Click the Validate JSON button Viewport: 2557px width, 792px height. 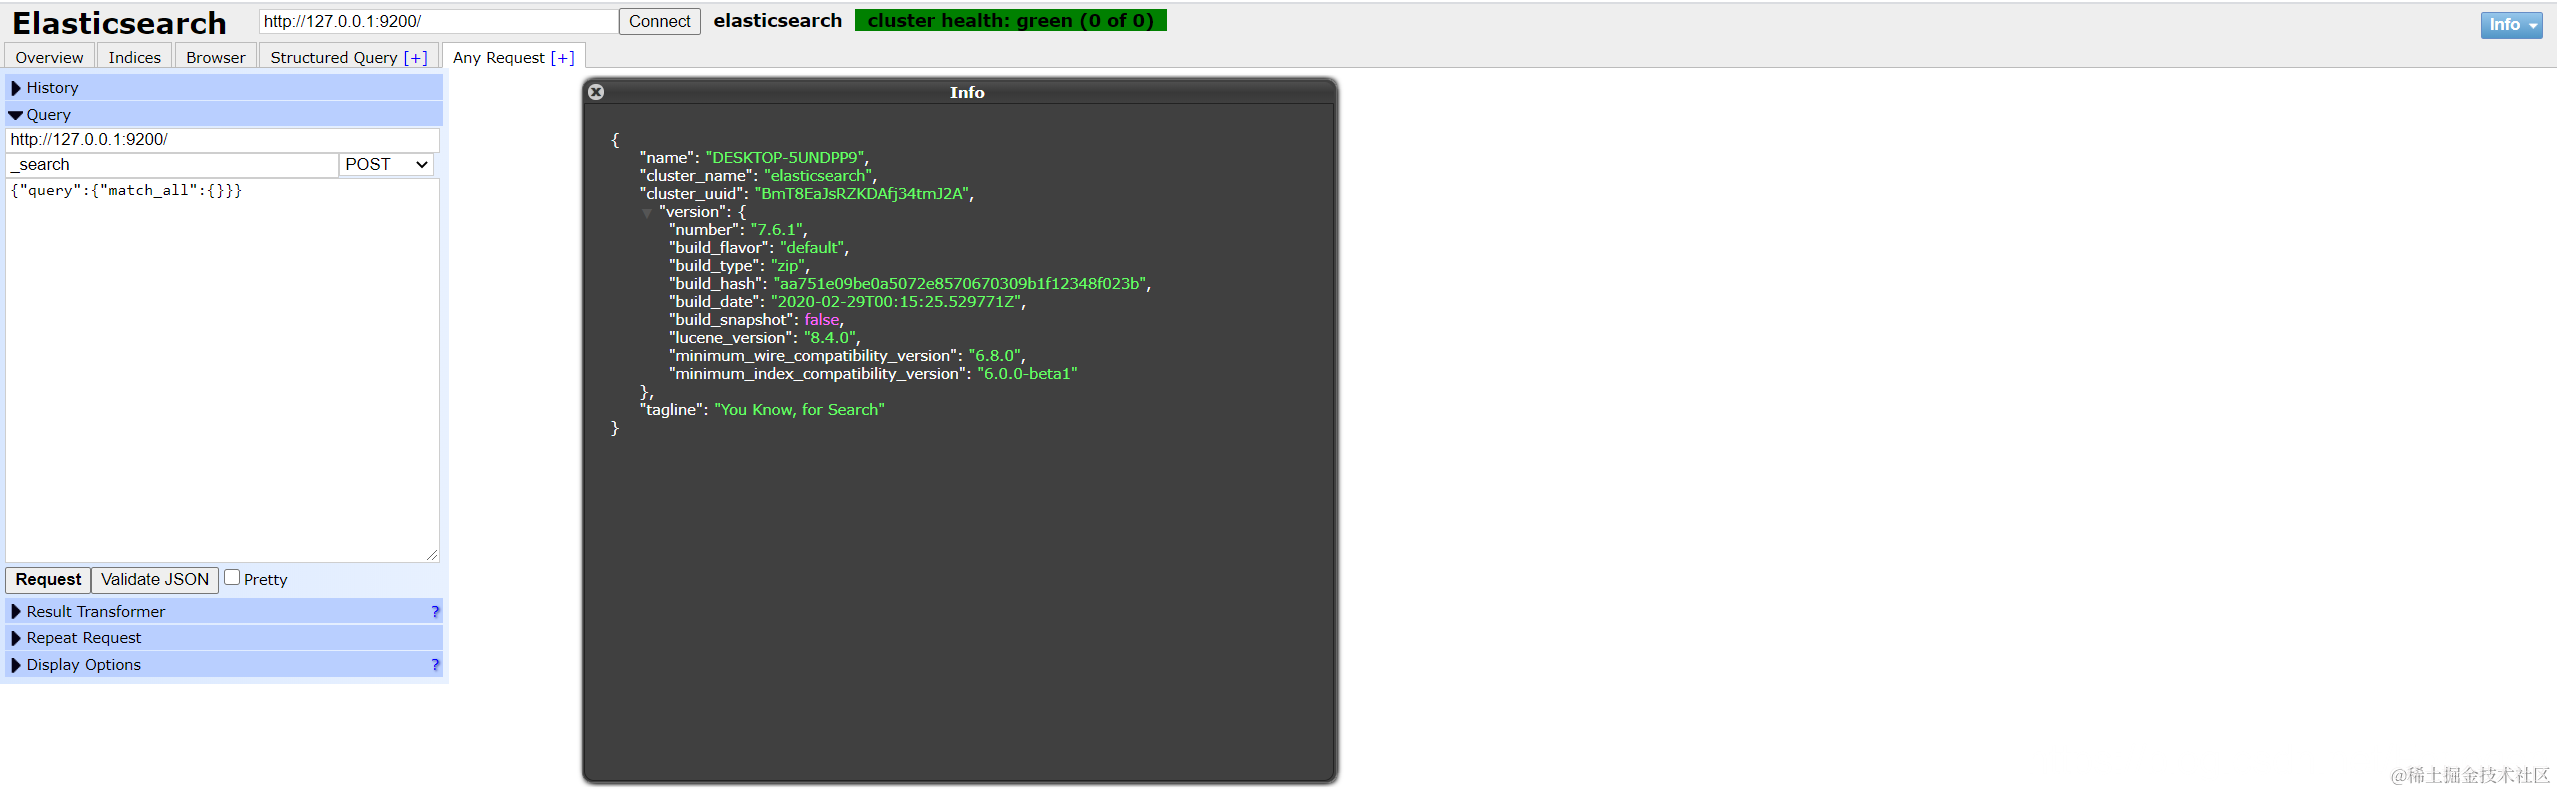click(x=155, y=580)
